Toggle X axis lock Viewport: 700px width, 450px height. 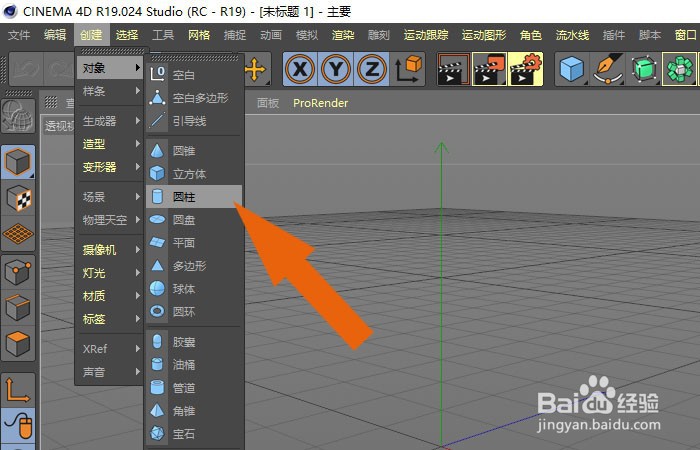tap(300, 69)
